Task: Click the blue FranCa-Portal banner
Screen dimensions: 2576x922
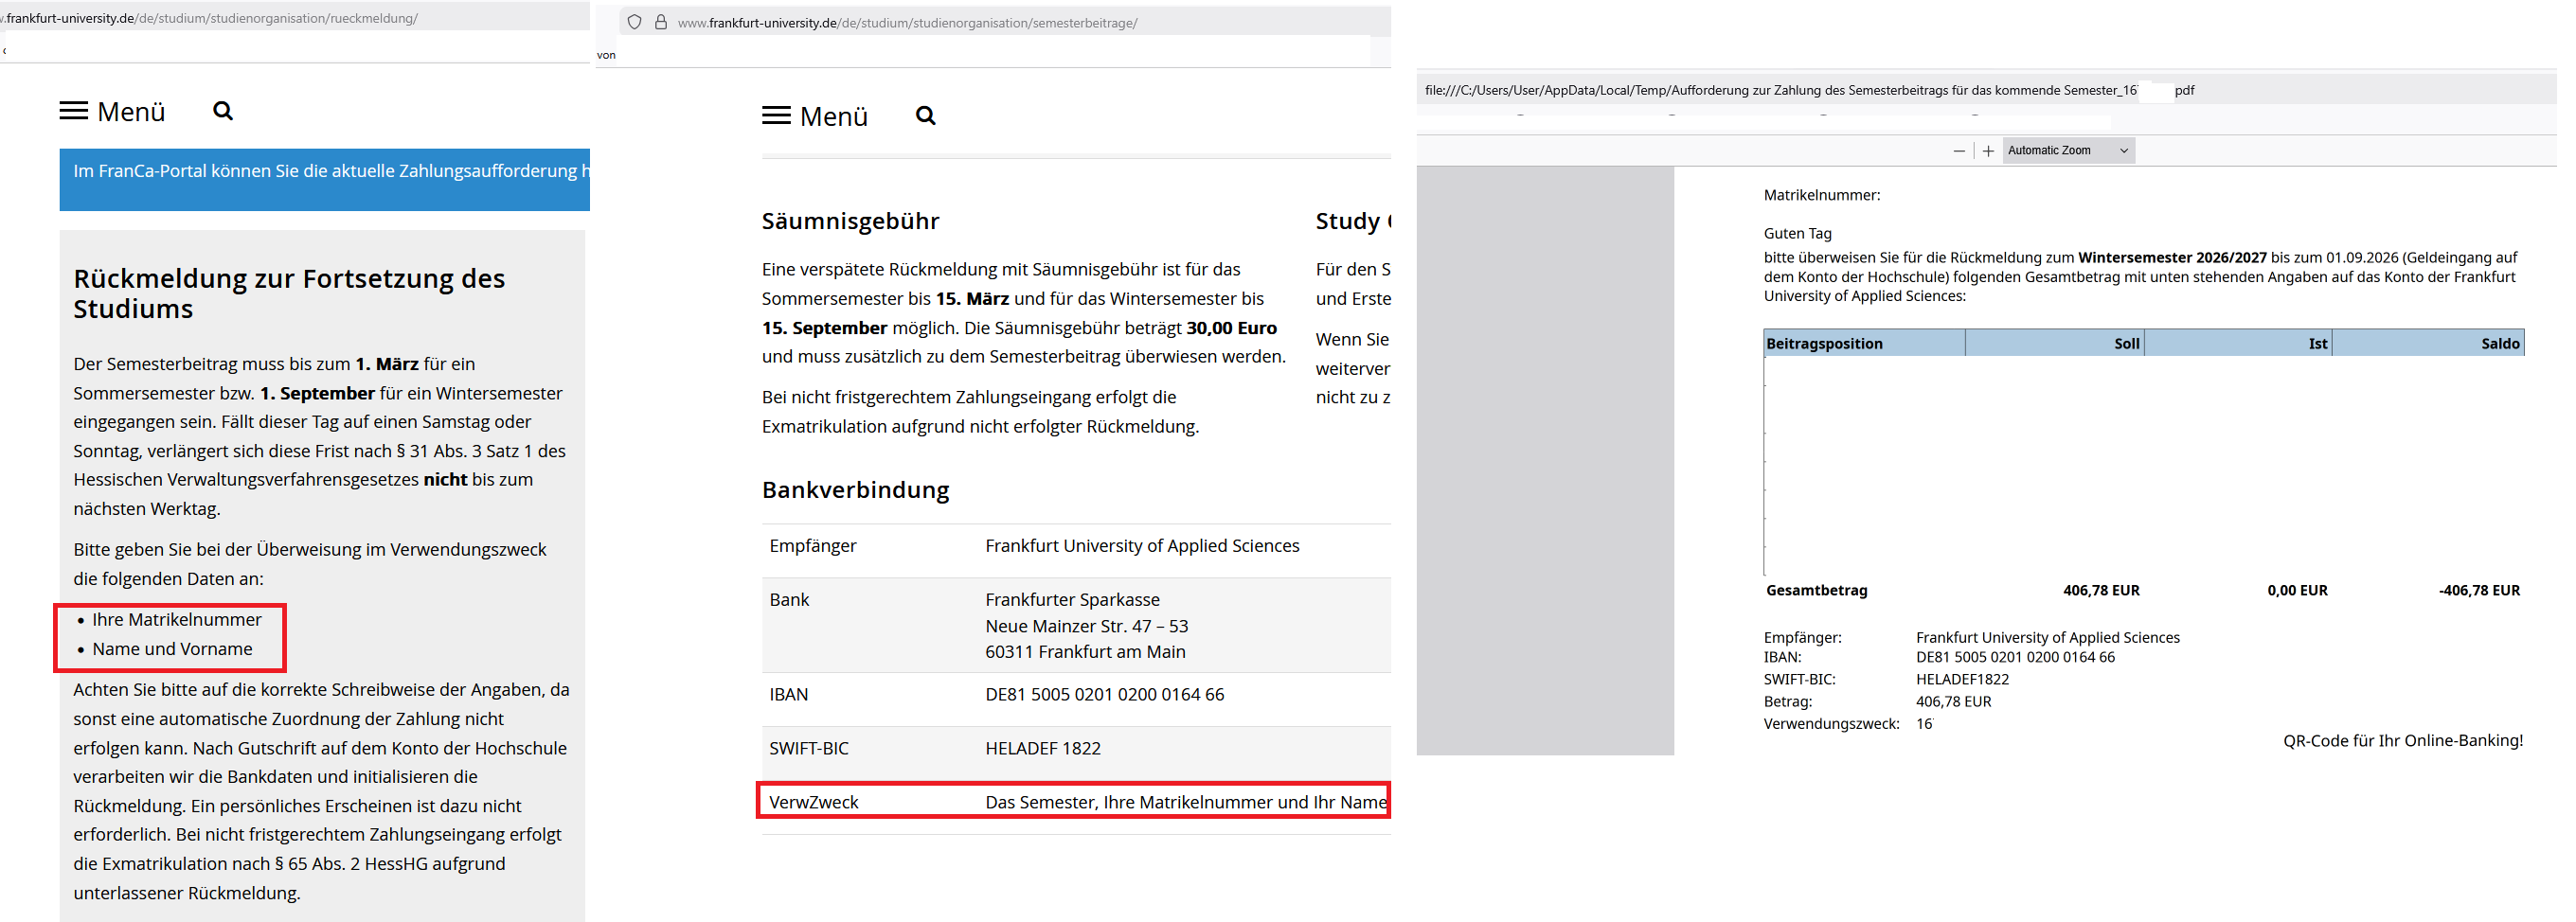Action: (x=325, y=179)
